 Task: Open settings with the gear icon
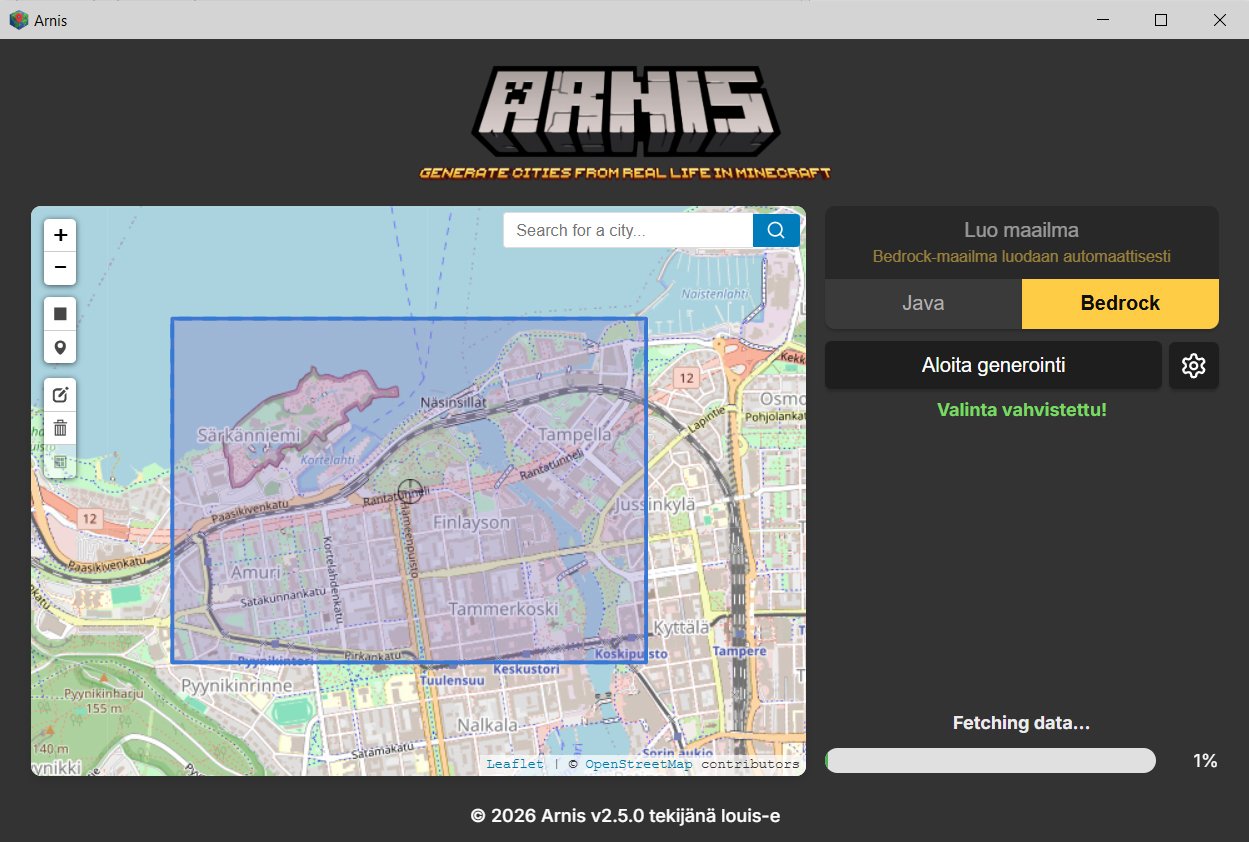[x=1193, y=366]
